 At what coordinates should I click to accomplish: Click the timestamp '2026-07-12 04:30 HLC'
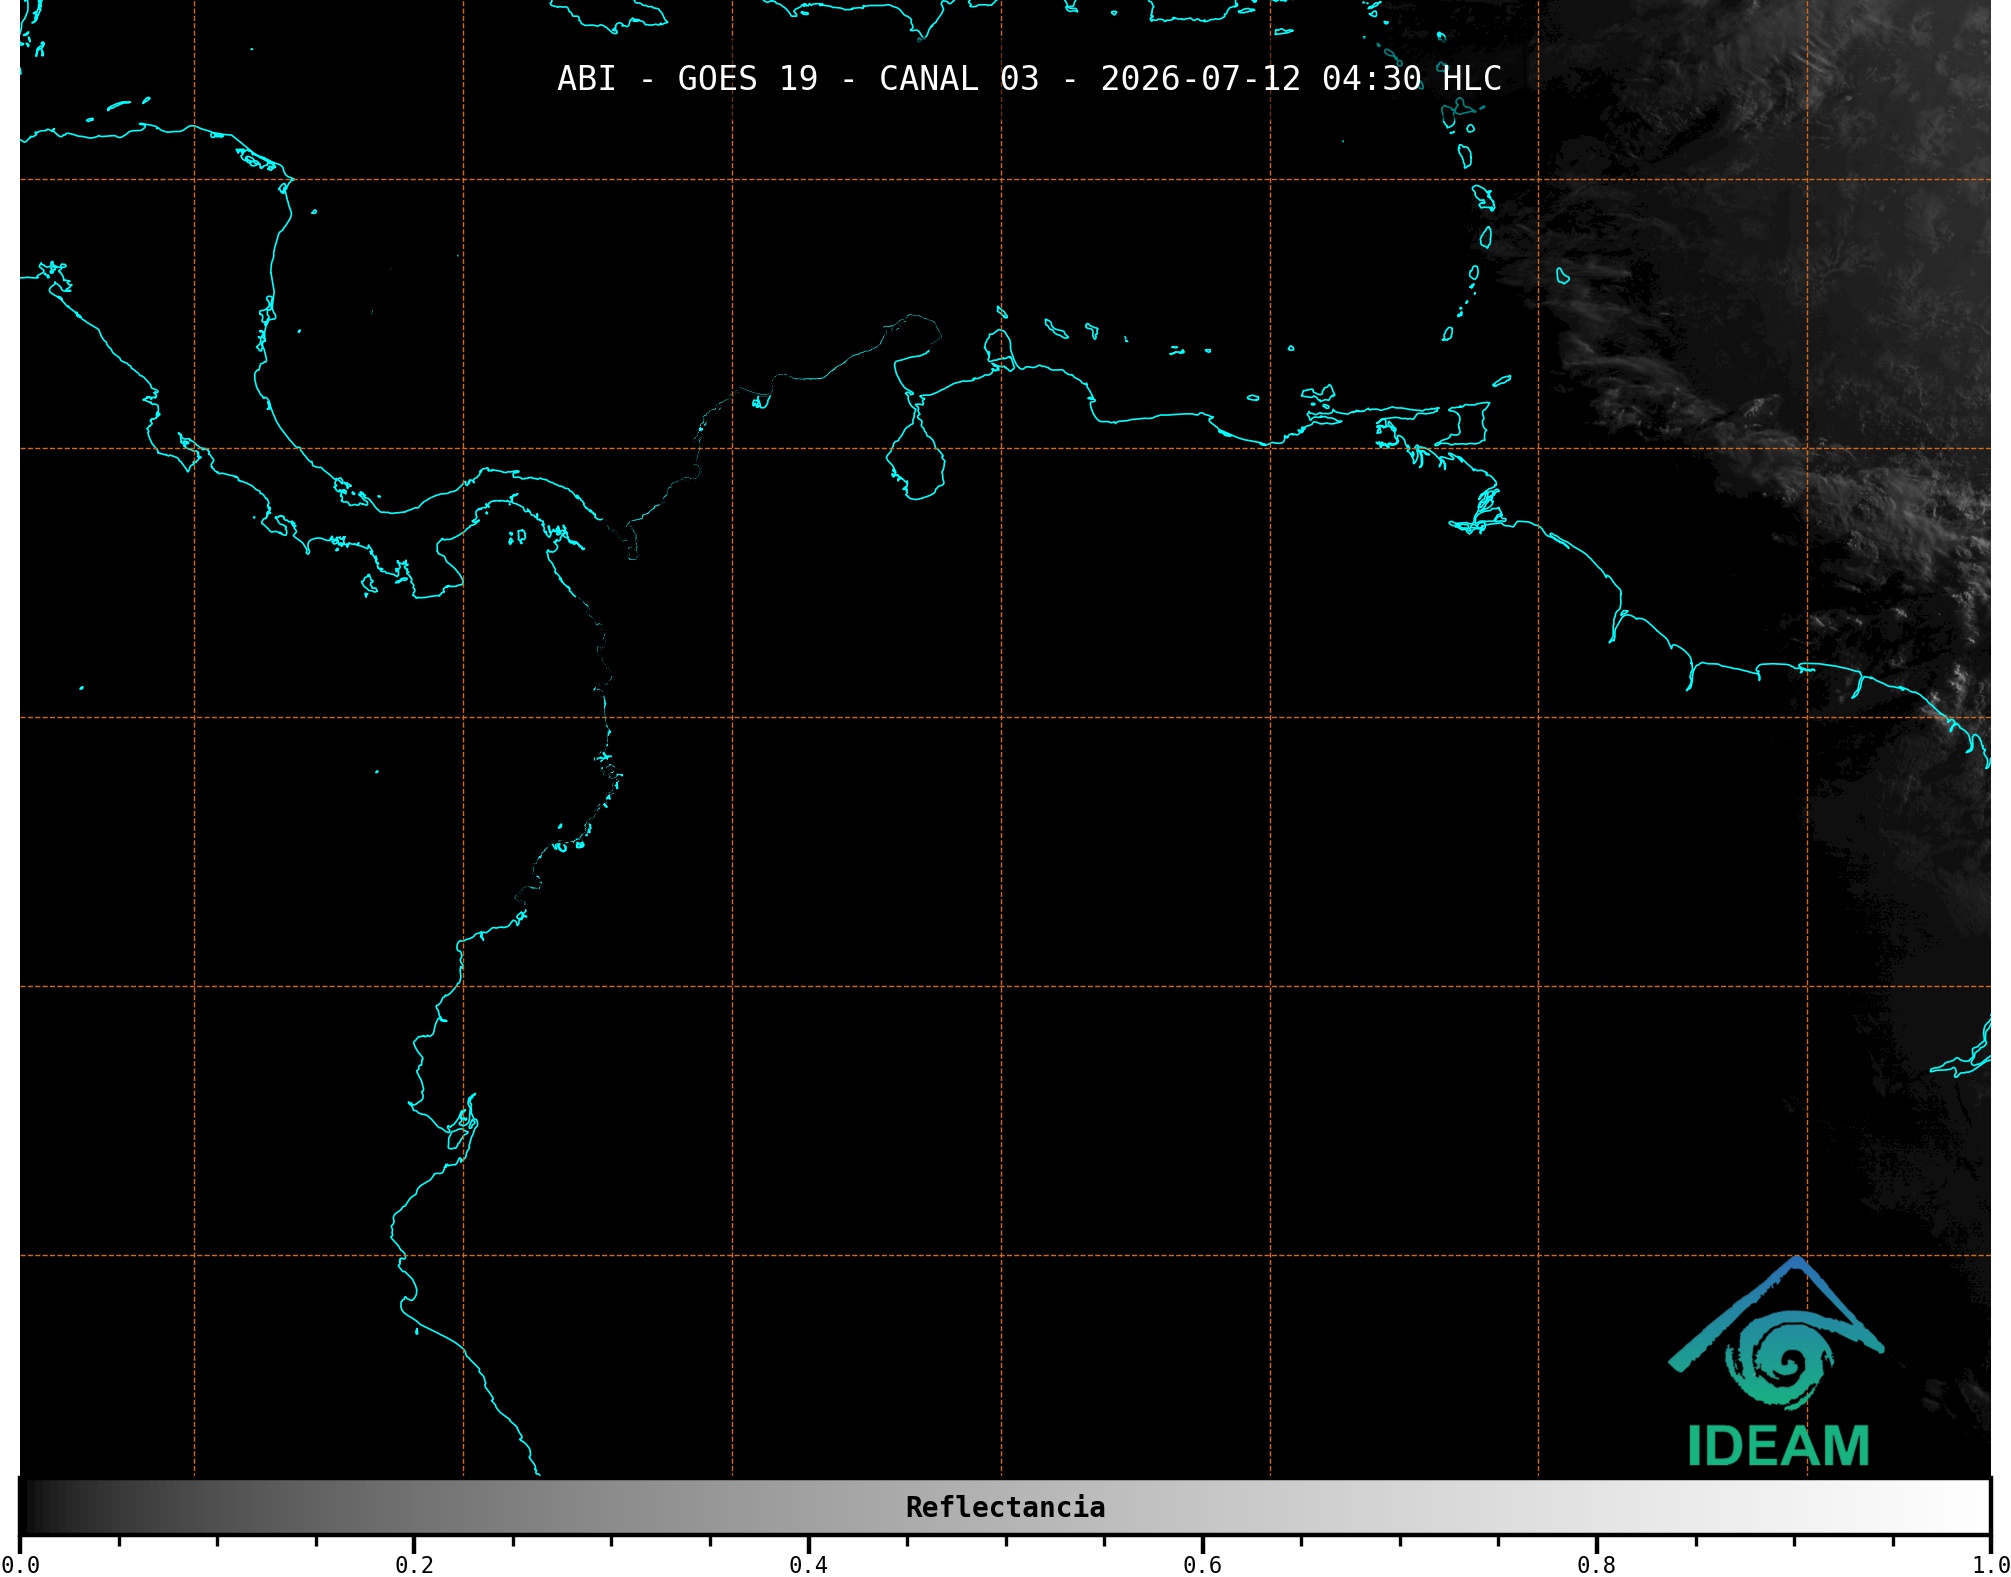(1301, 79)
